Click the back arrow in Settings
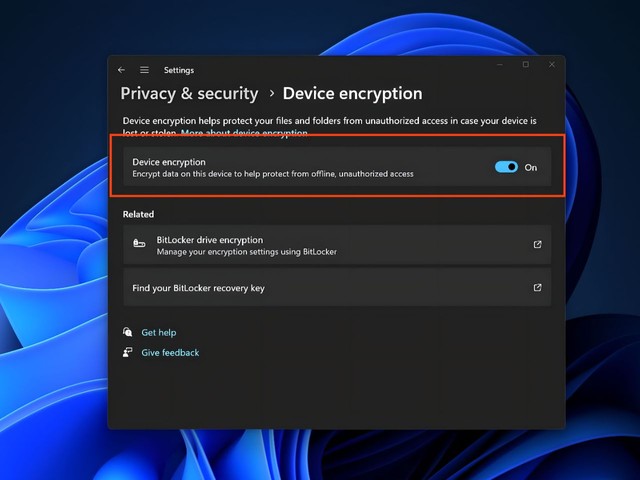The image size is (640, 480). coord(121,70)
